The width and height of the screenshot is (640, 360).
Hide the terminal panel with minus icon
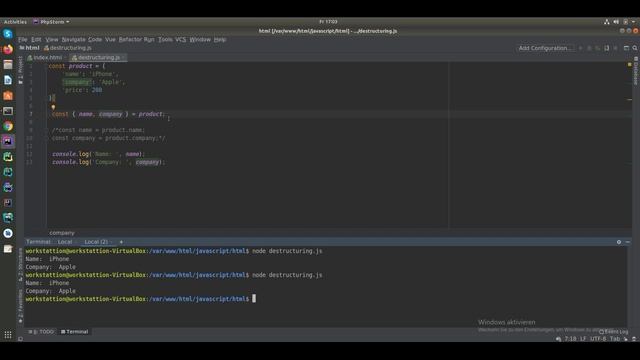pos(628,242)
